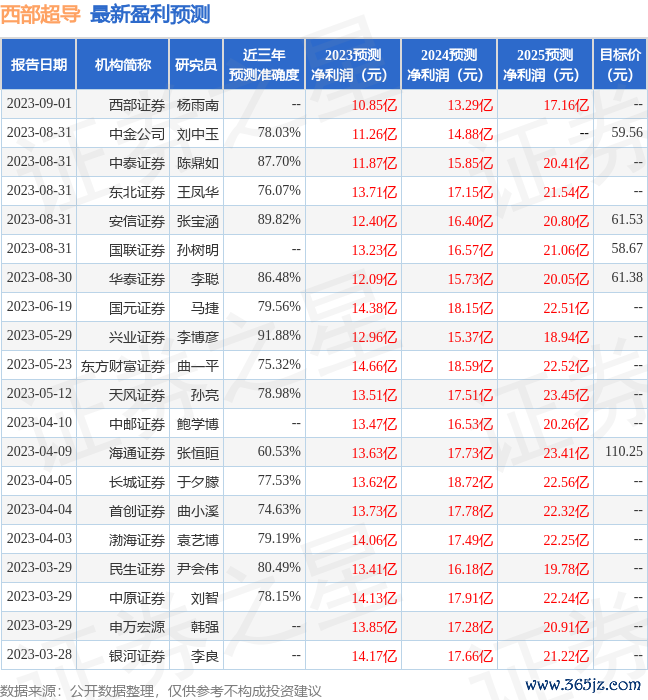Click the 60.53% accuracy value
The height and width of the screenshot is (700, 648).
(279, 451)
